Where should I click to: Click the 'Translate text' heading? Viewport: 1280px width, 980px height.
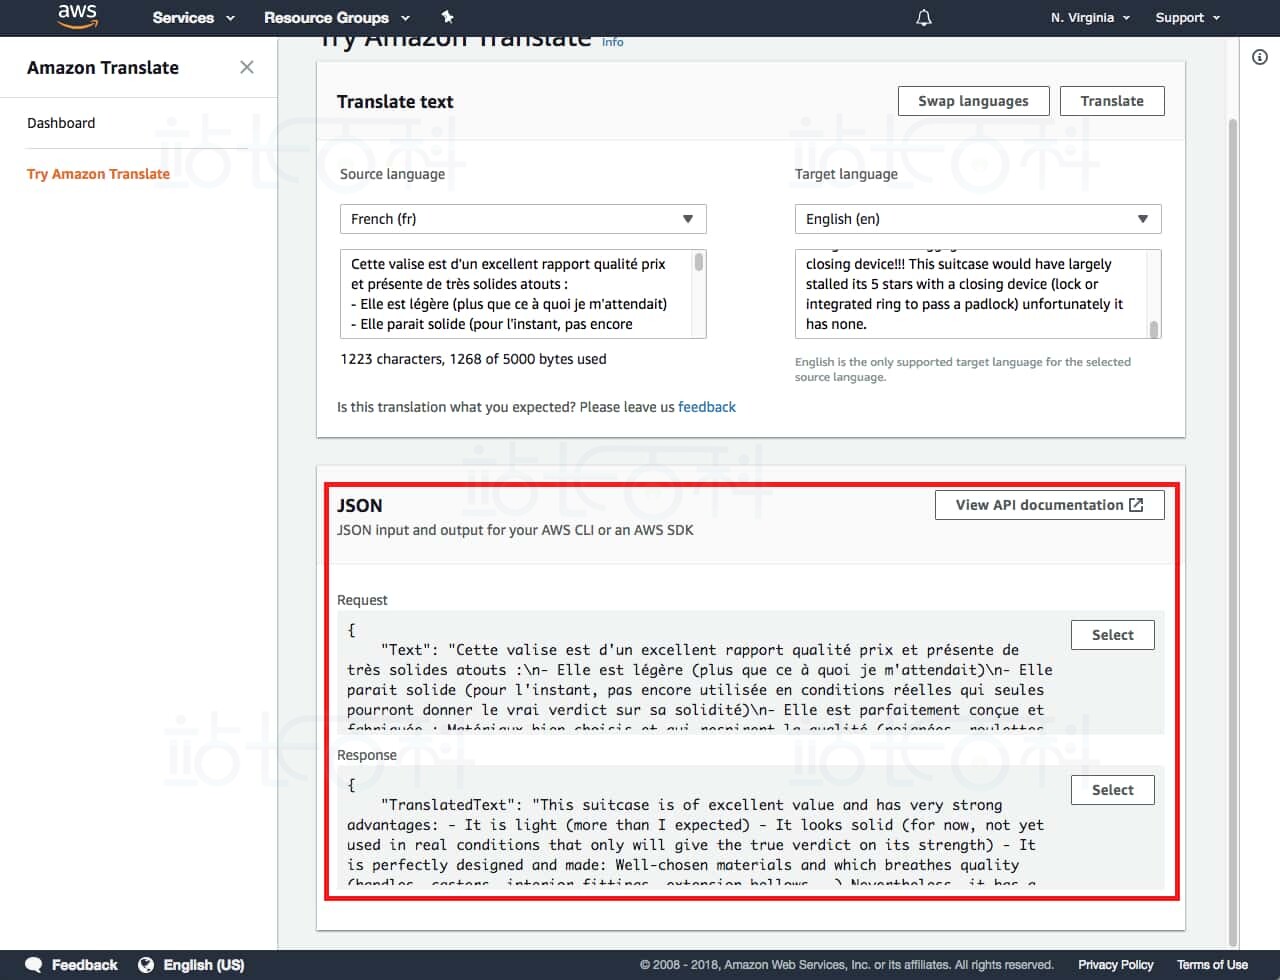[395, 102]
